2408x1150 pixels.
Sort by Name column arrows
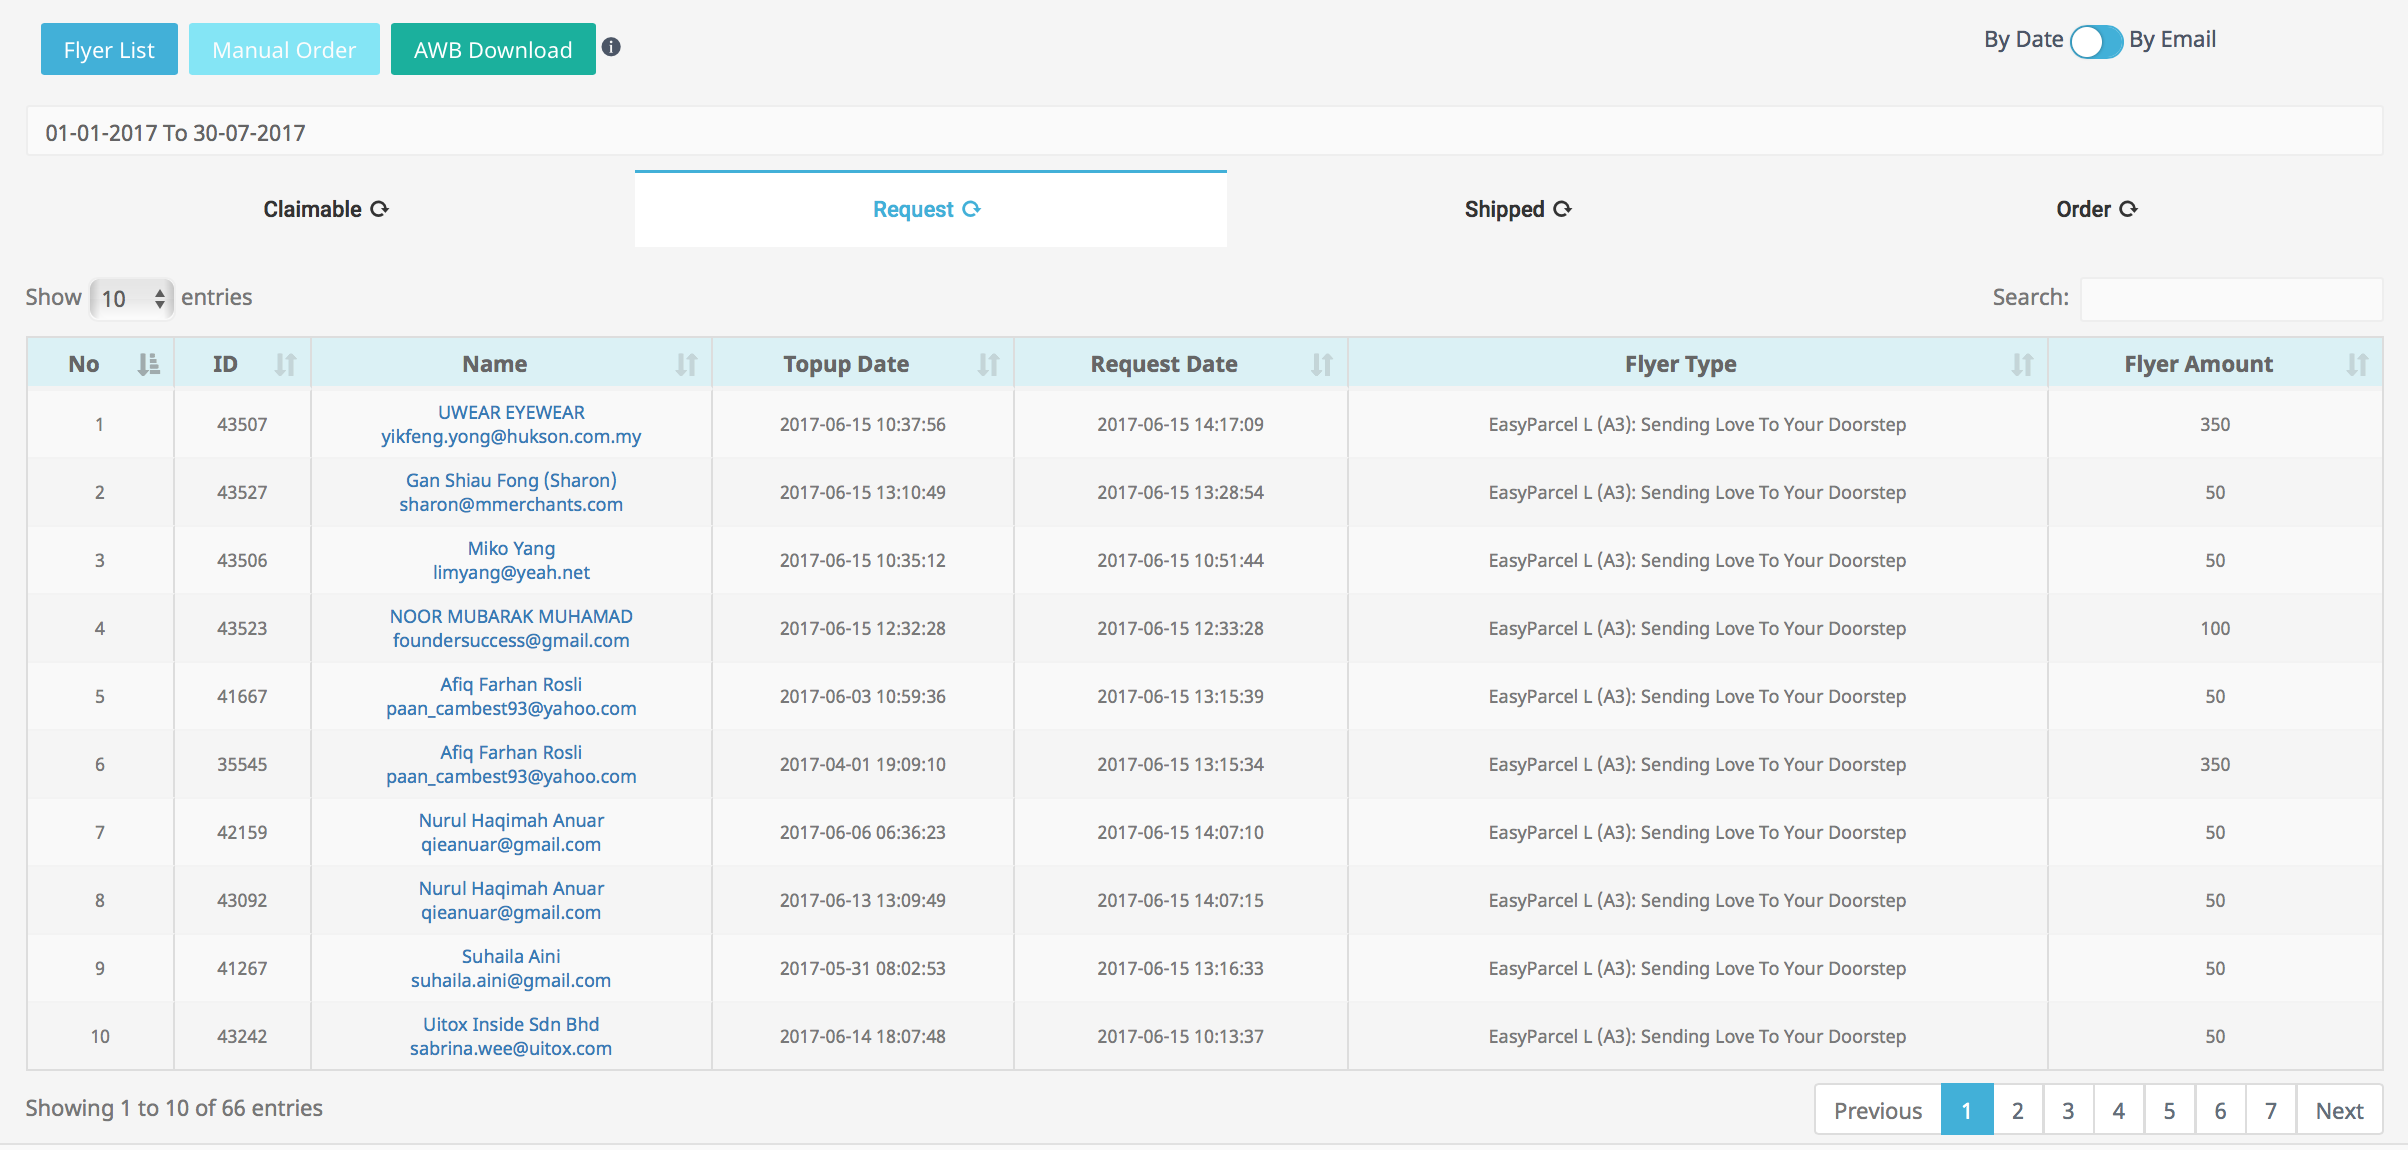(x=686, y=364)
